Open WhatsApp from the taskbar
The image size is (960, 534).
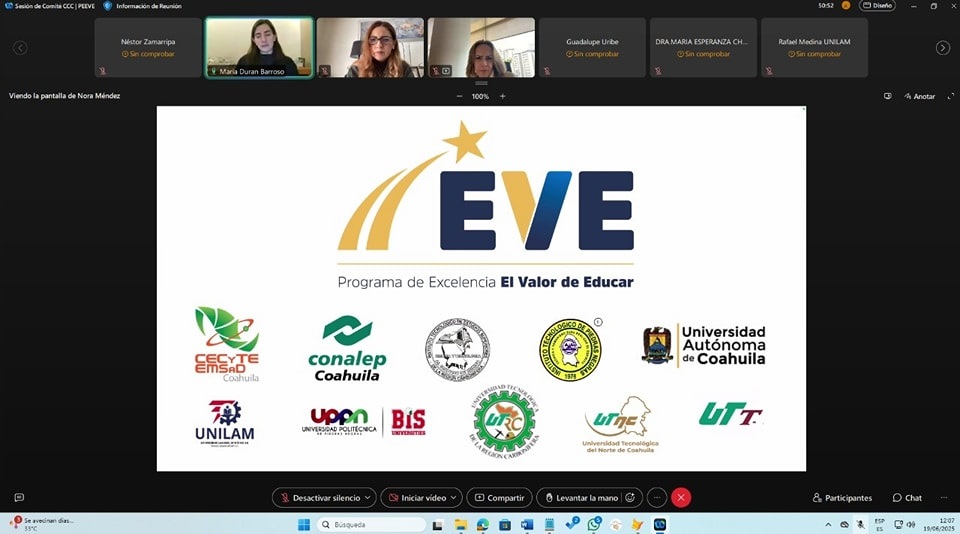[594, 524]
